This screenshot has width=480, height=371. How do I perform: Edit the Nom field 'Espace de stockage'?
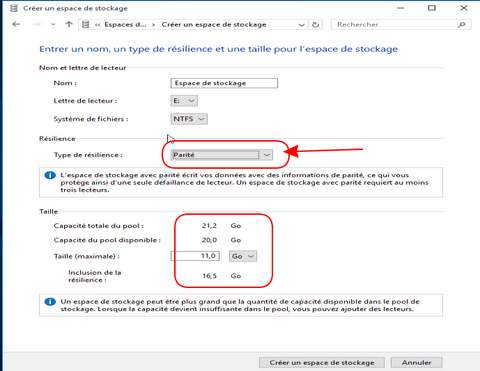click(x=224, y=83)
